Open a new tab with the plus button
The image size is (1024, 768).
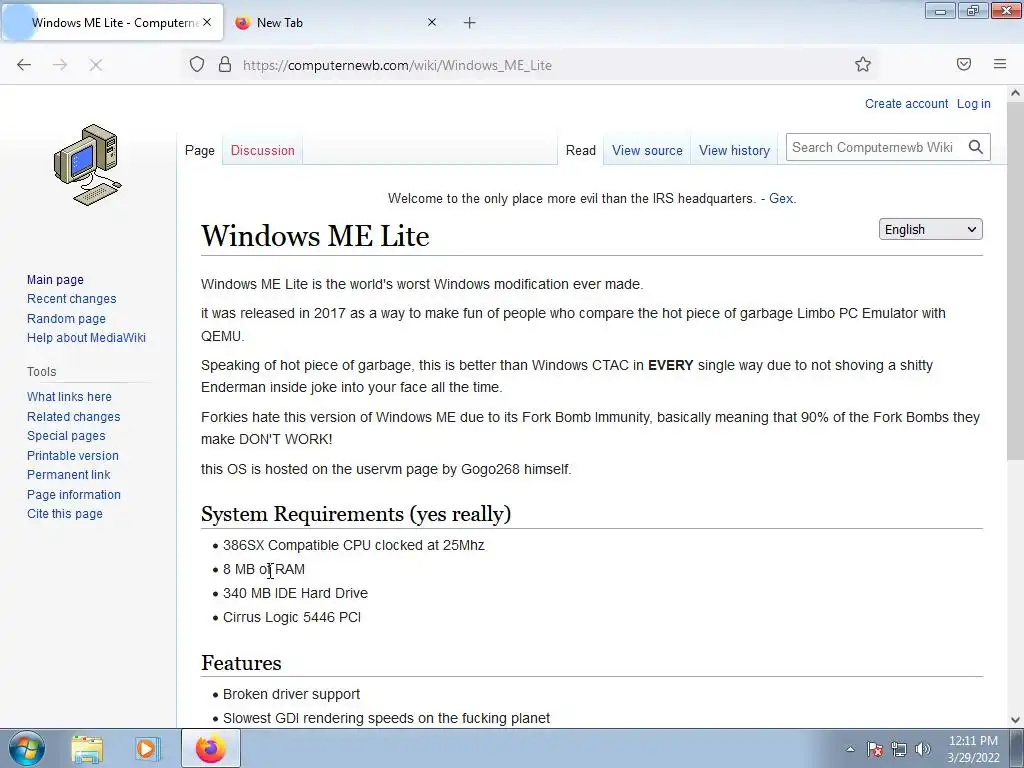(x=470, y=23)
